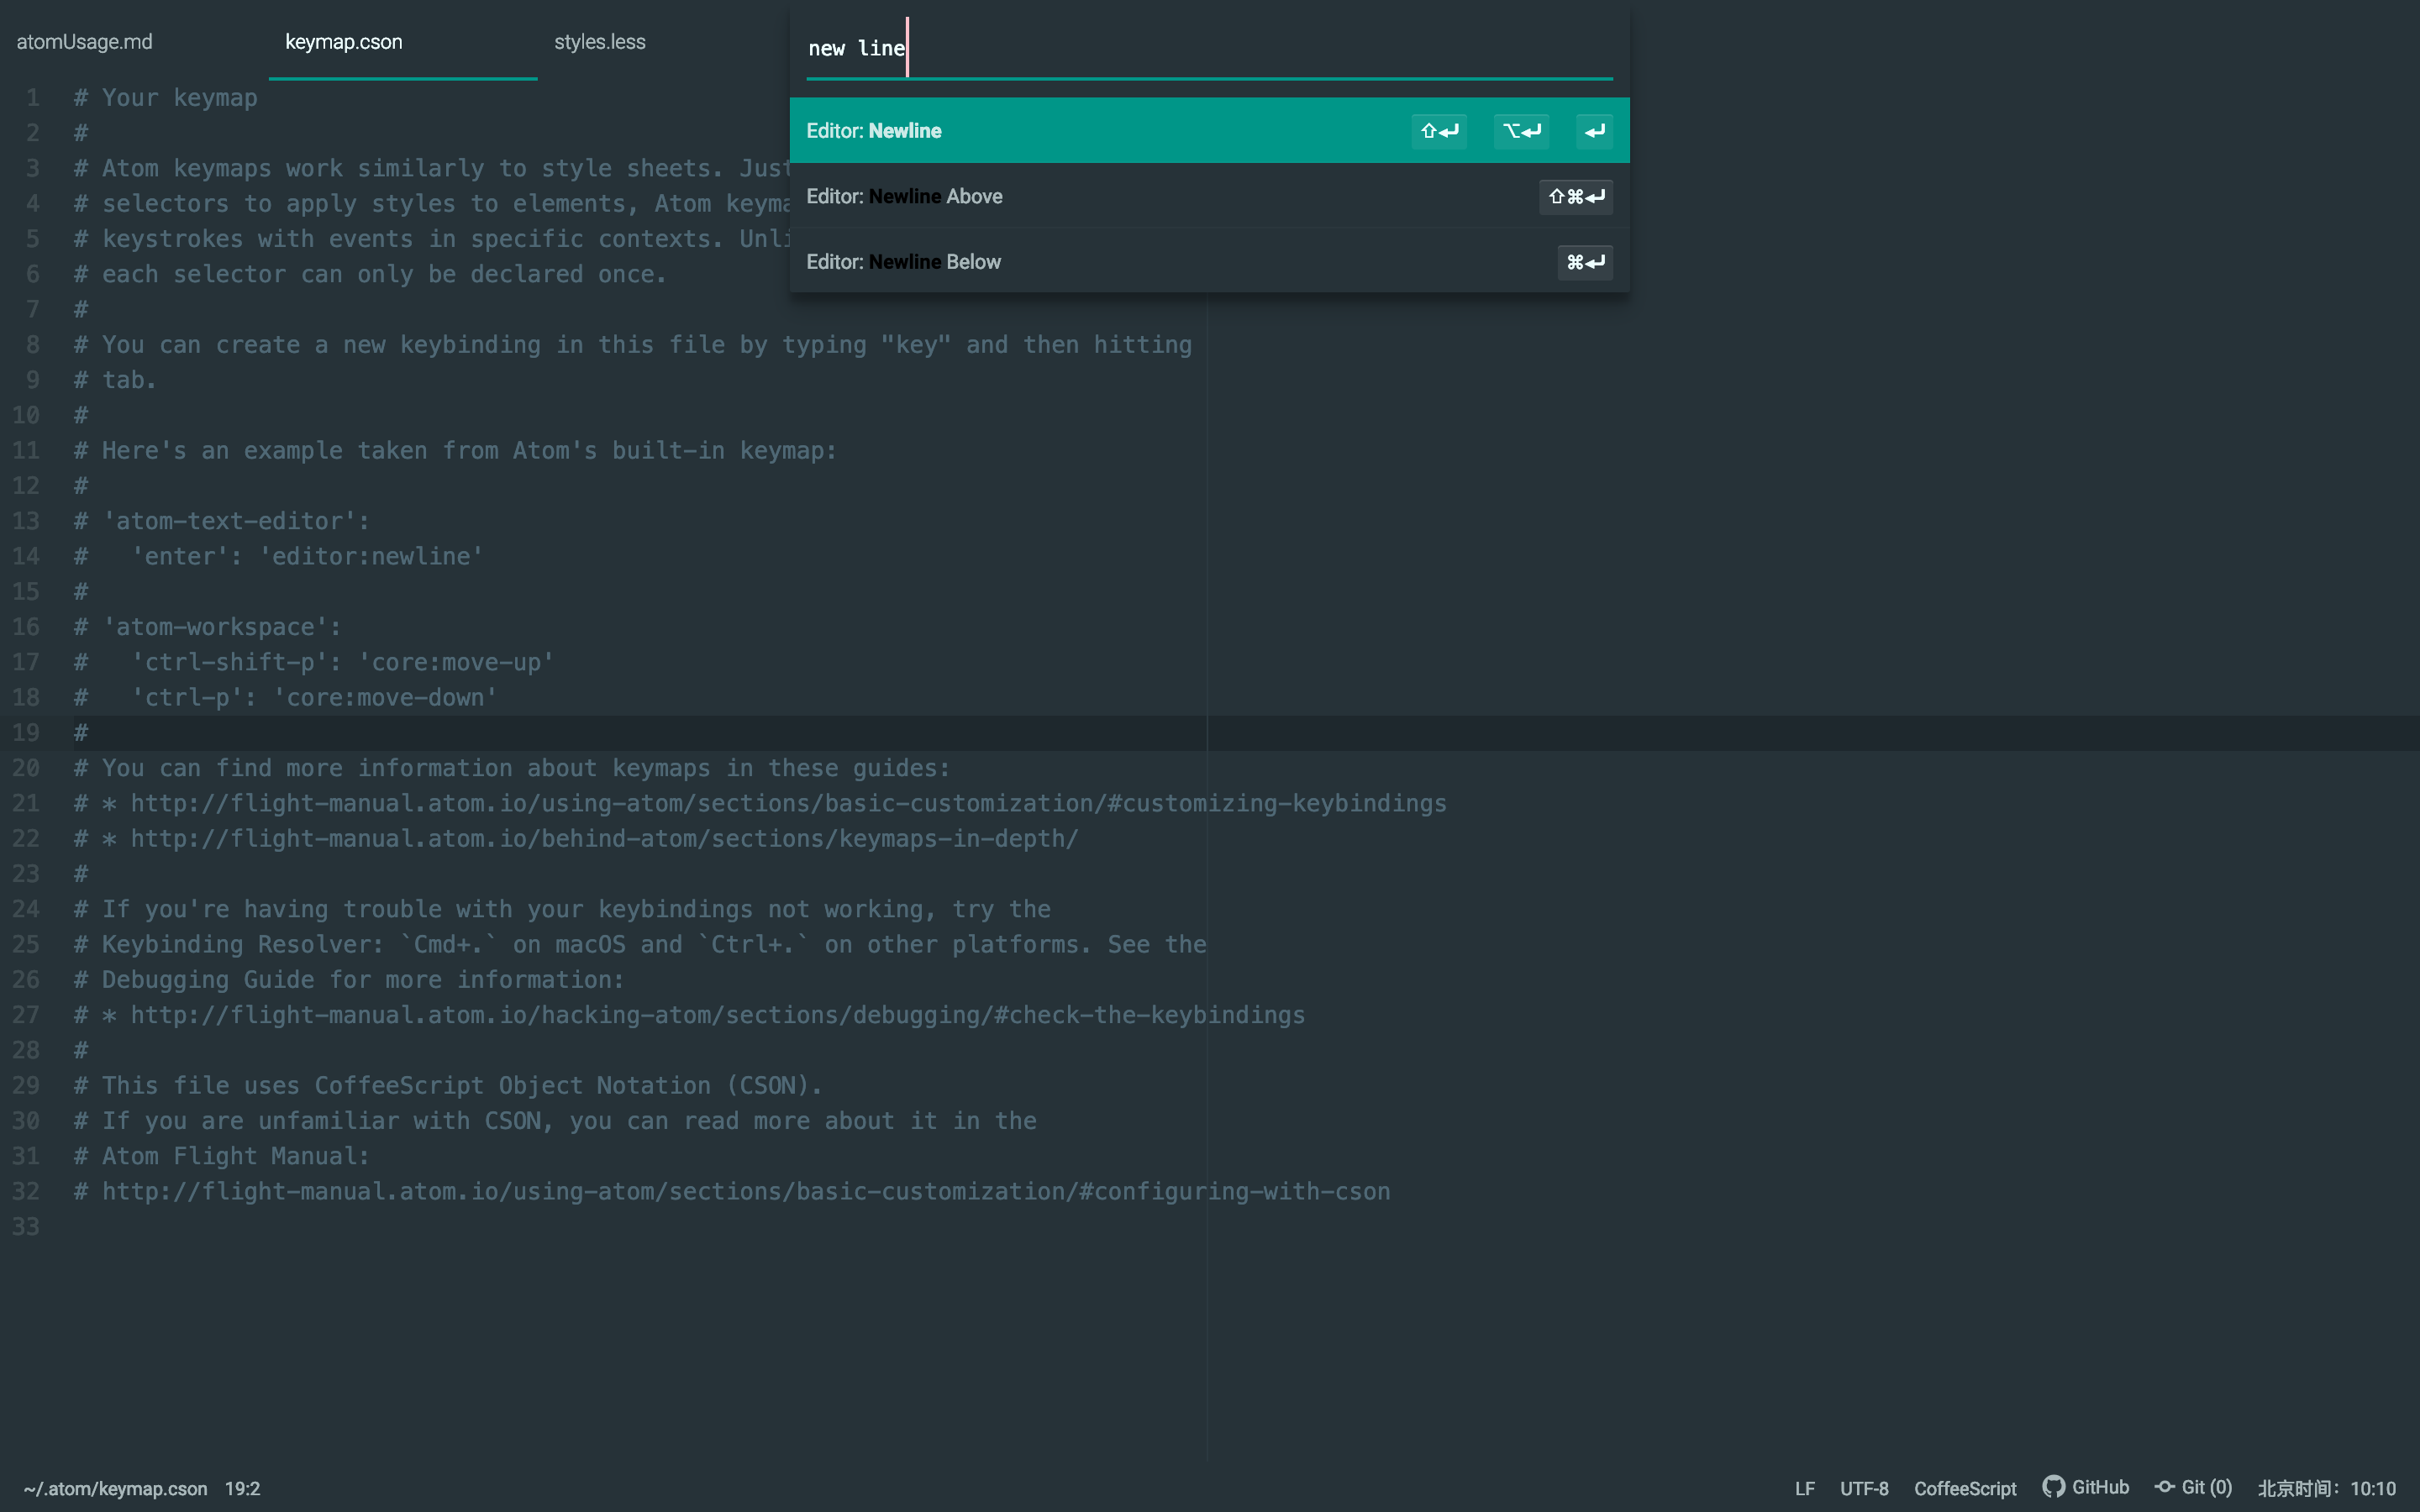2420x1512 pixels.
Task: Click the command palette search field
Action: click(x=1208, y=48)
